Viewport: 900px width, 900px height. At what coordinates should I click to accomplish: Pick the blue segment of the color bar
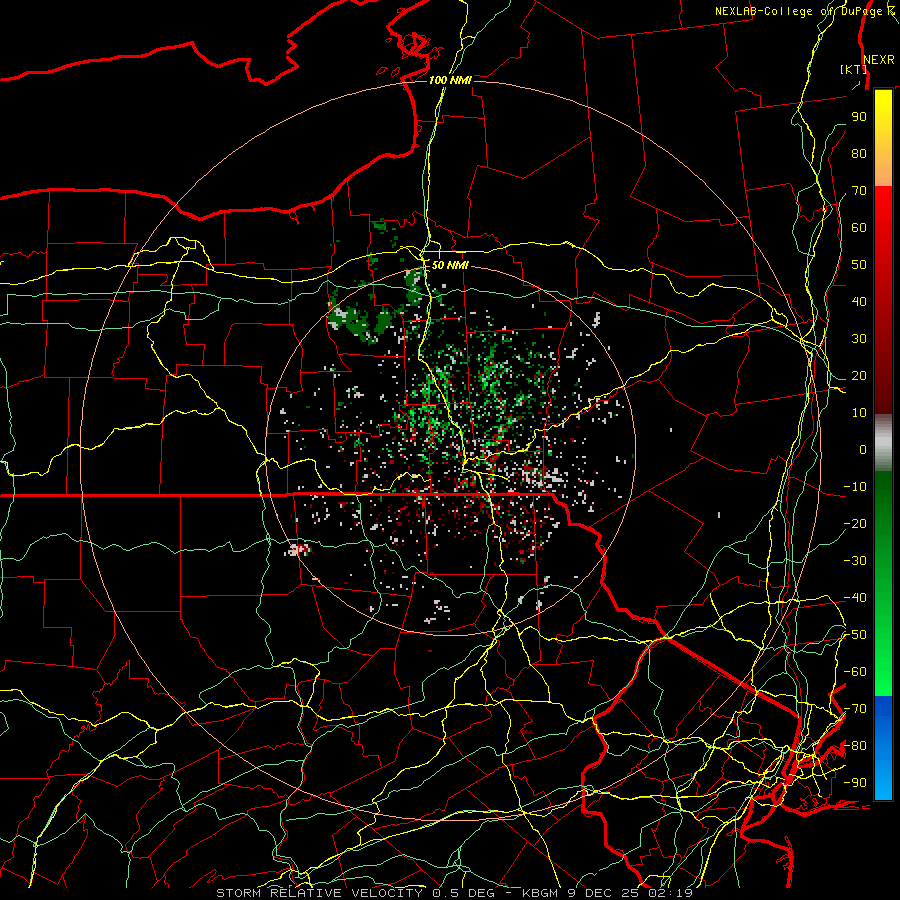tap(883, 747)
